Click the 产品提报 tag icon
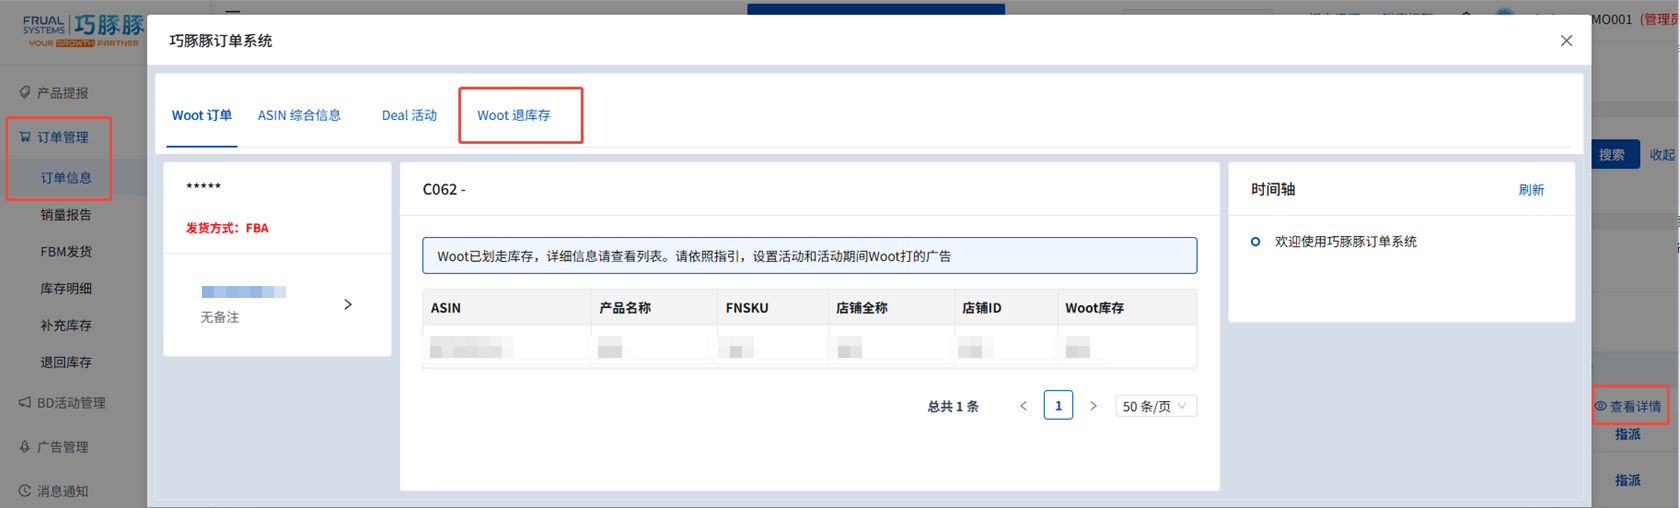The height and width of the screenshot is (508, 1680). coord(25,92)
